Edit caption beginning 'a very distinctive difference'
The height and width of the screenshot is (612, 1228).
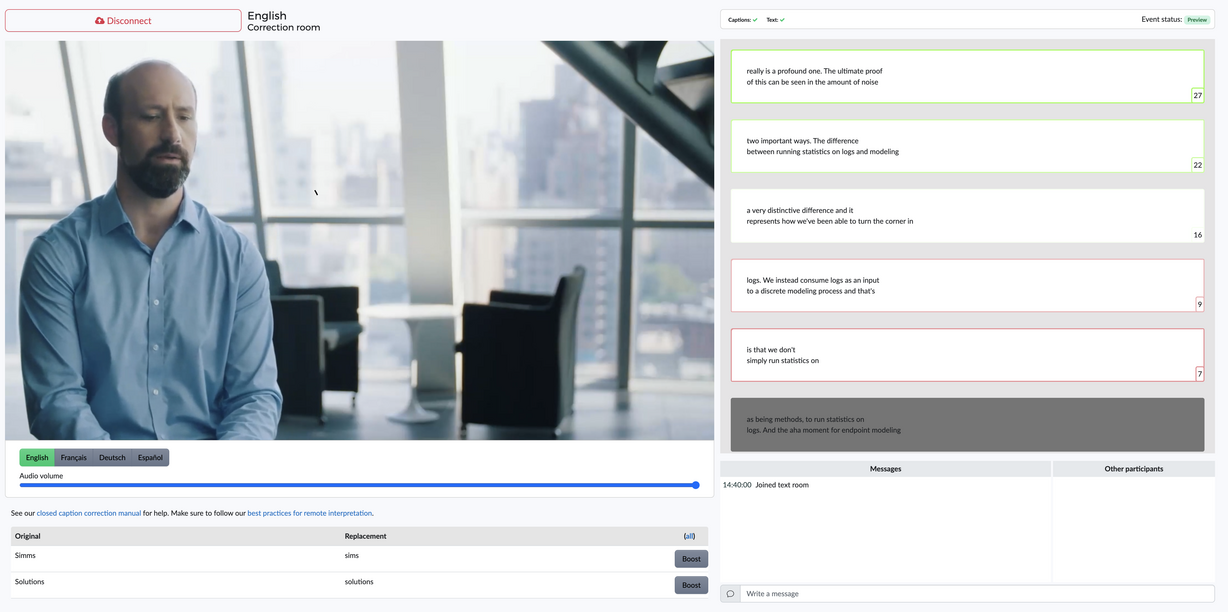966,216
